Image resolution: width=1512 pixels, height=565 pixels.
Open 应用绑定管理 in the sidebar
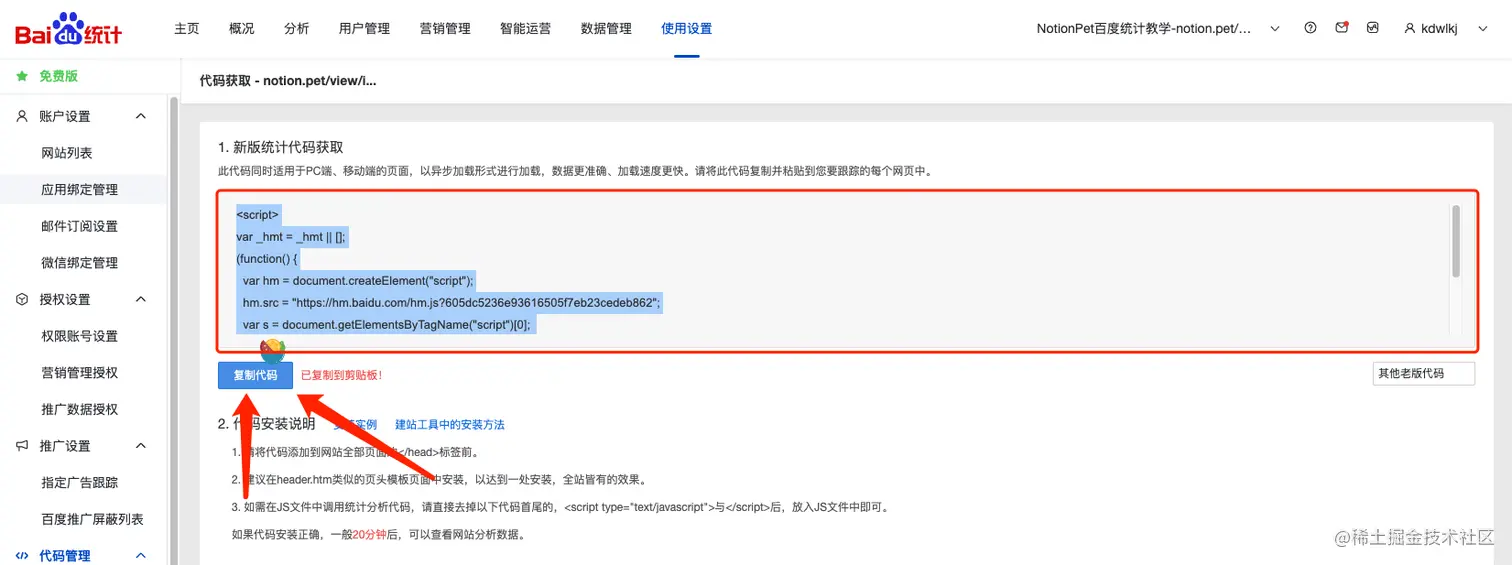coord(80,189)
